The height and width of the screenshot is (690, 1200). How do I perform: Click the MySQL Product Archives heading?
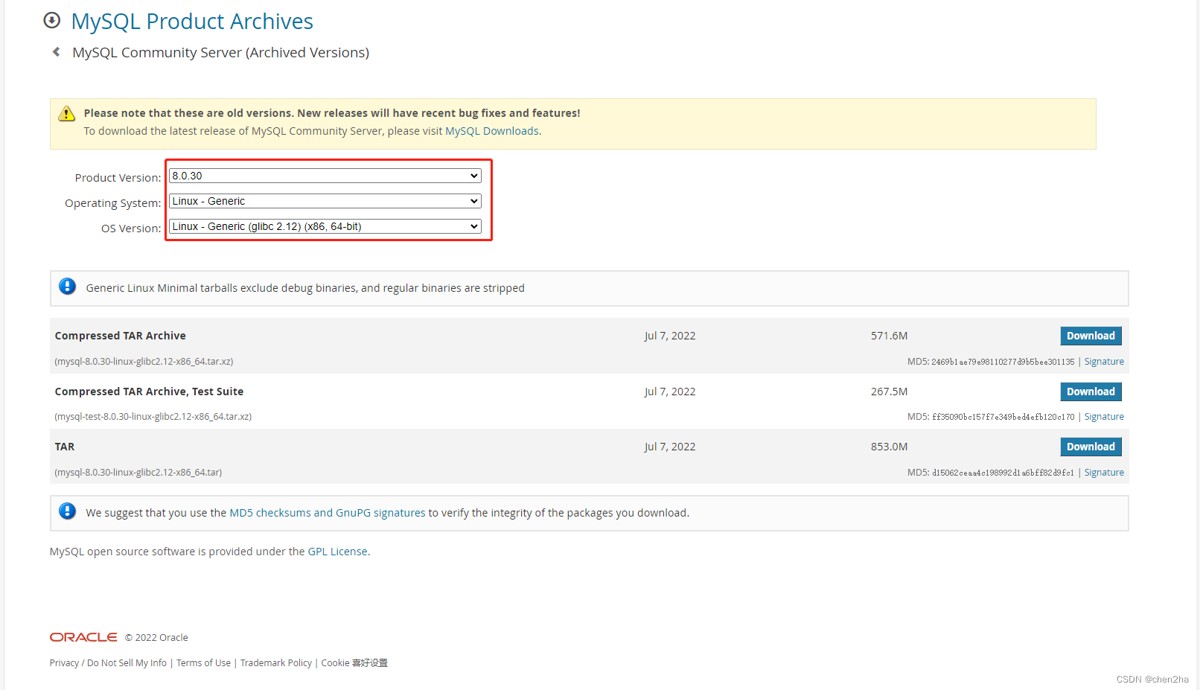pos(192,21)
